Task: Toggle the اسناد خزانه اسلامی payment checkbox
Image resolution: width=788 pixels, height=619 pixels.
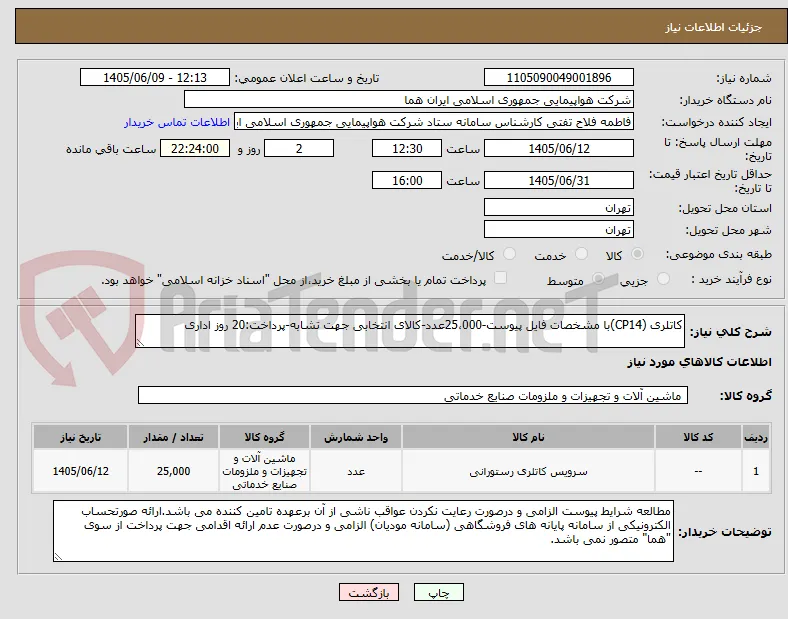Action: (501, 278)
